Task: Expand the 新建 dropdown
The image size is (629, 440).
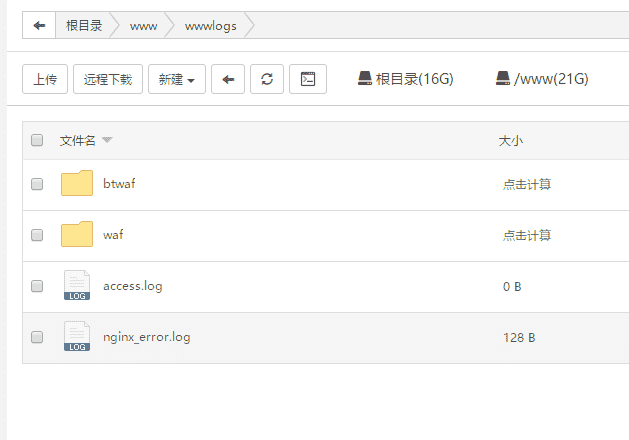Action: point(177,80)
